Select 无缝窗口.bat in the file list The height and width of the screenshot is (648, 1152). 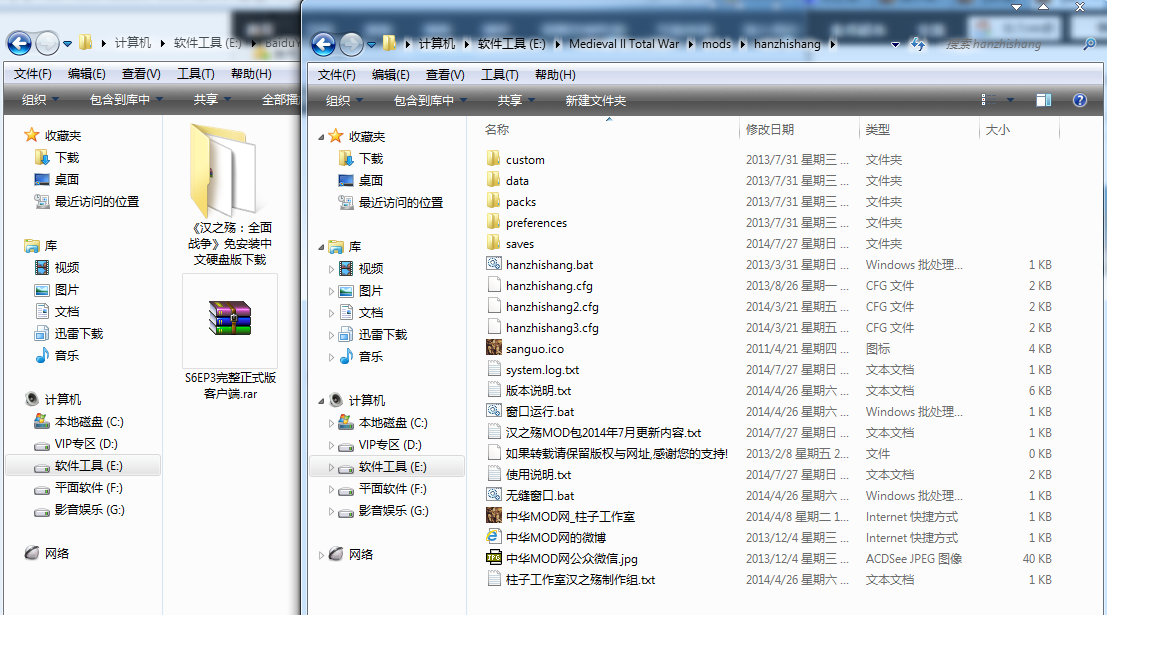(539, 496)
